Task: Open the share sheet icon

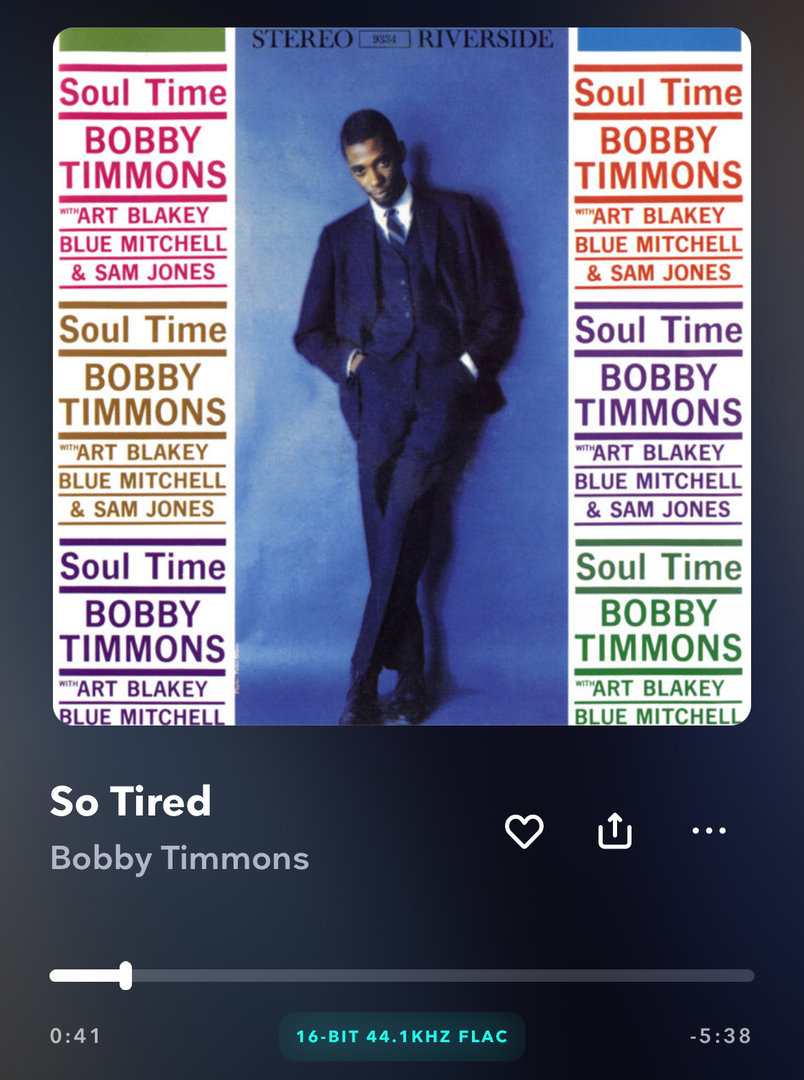Action: [x=615, y=831]
